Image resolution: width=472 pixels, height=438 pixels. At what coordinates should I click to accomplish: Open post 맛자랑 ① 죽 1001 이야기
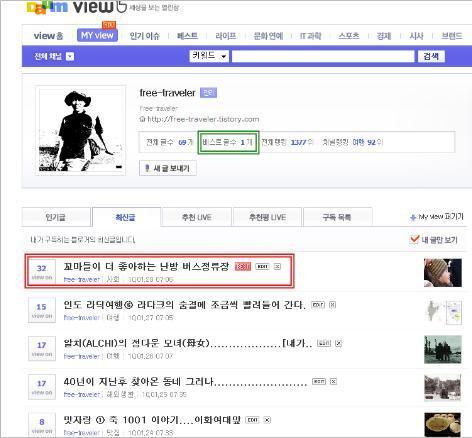152,420
